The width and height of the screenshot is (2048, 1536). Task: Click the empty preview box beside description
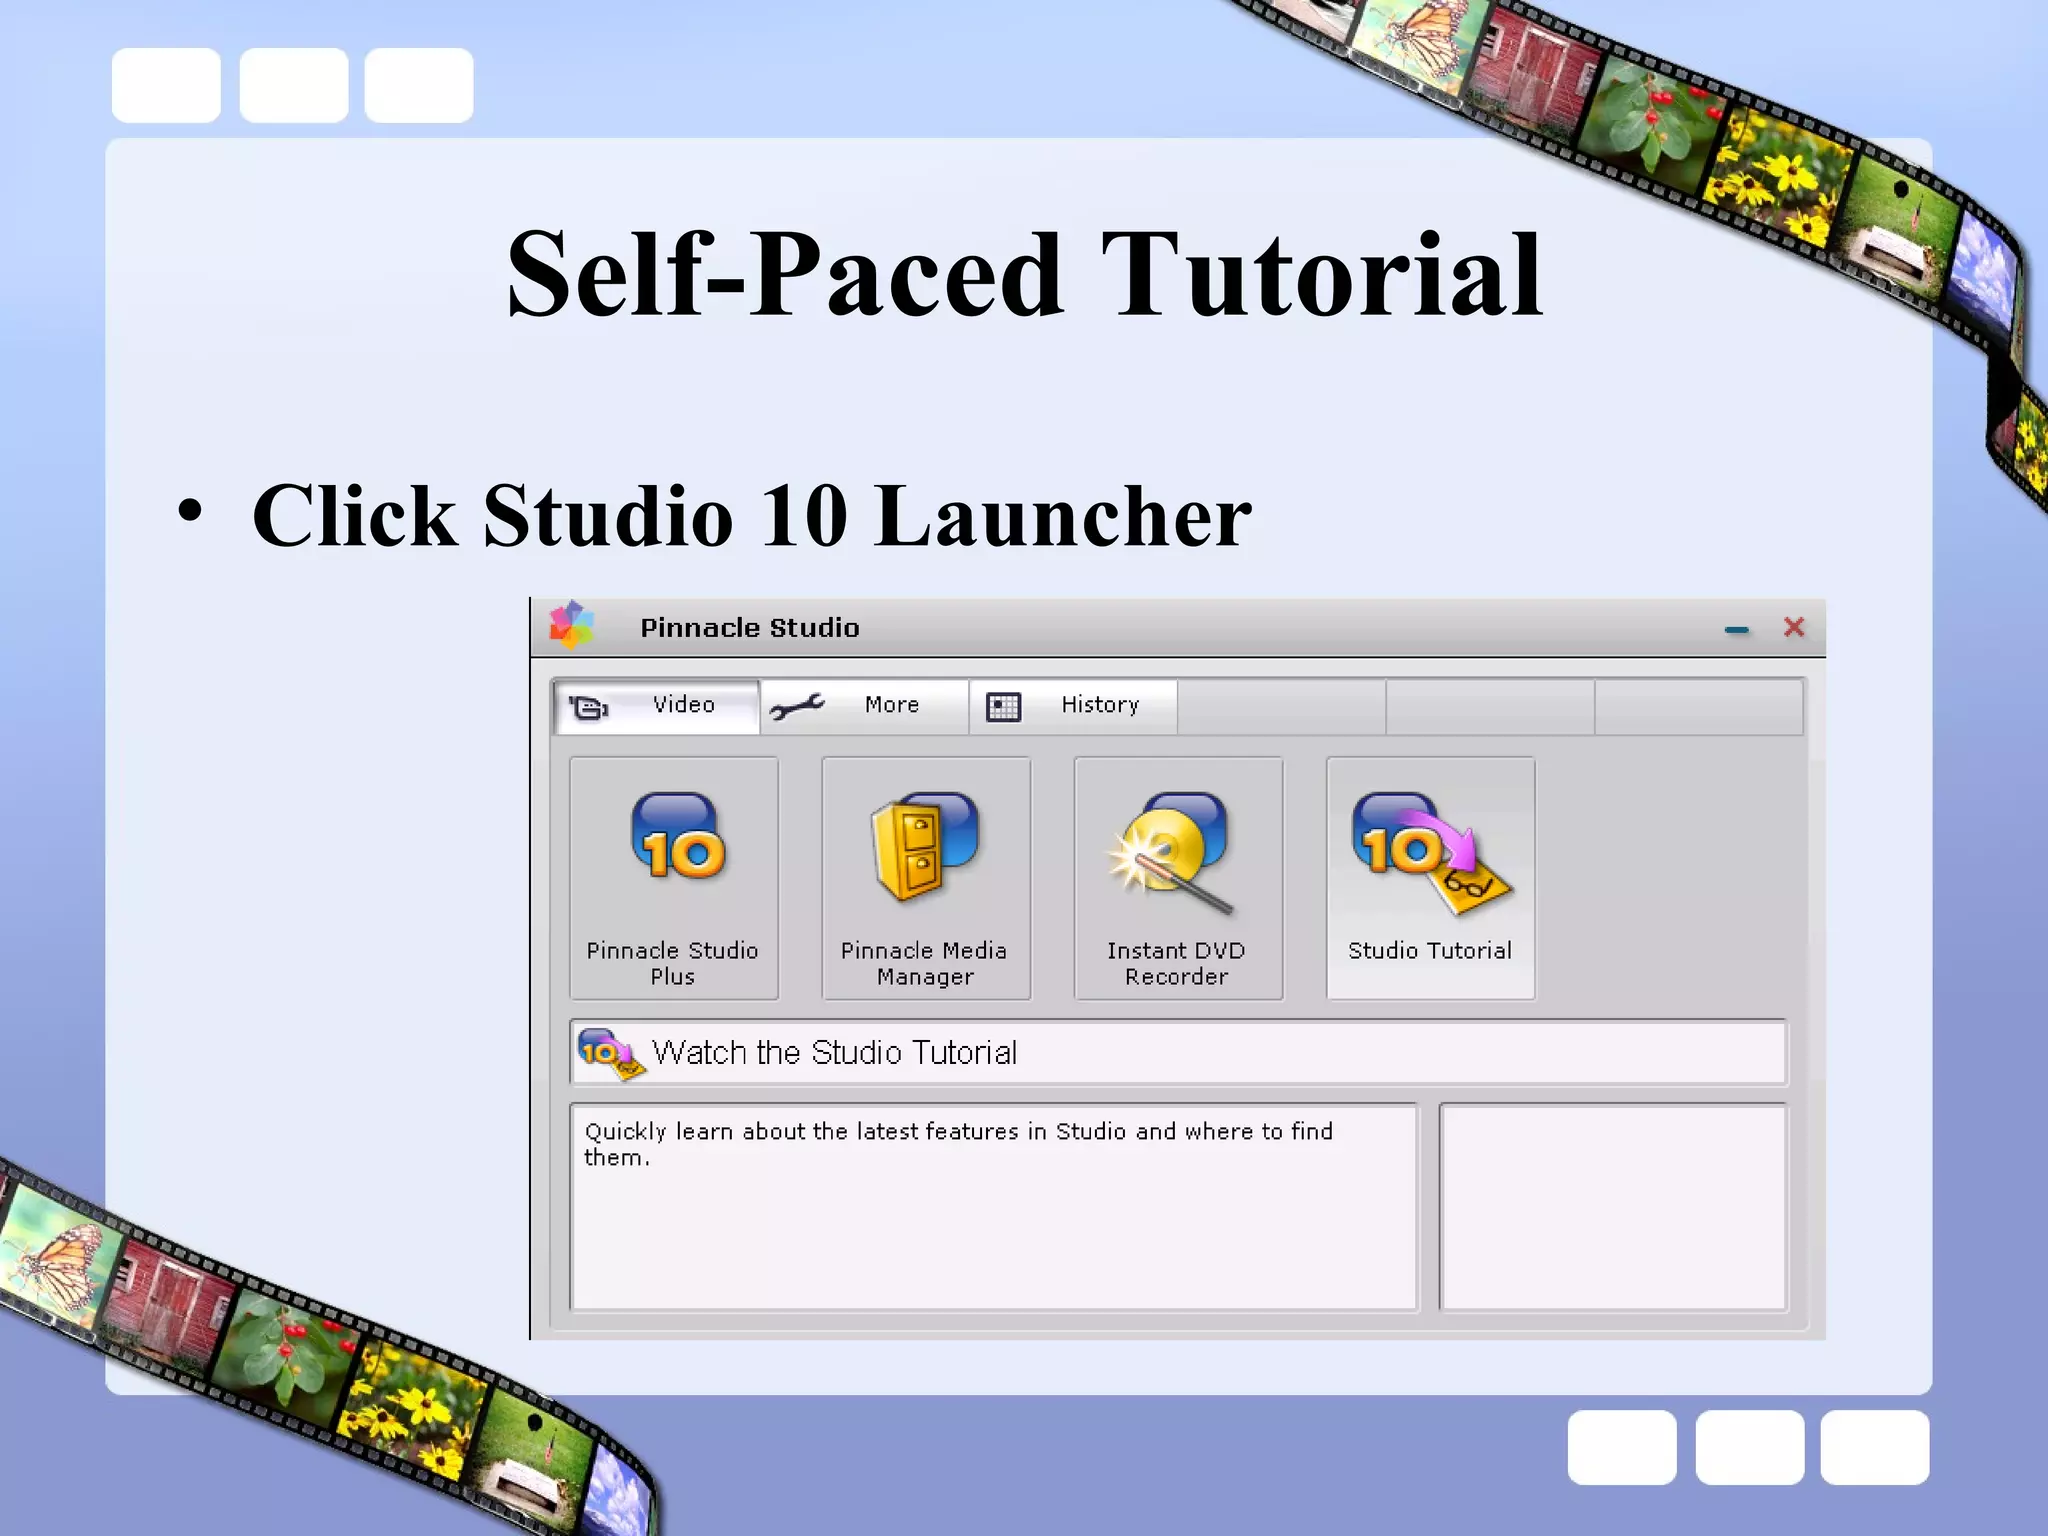tap(1612, 1207)
